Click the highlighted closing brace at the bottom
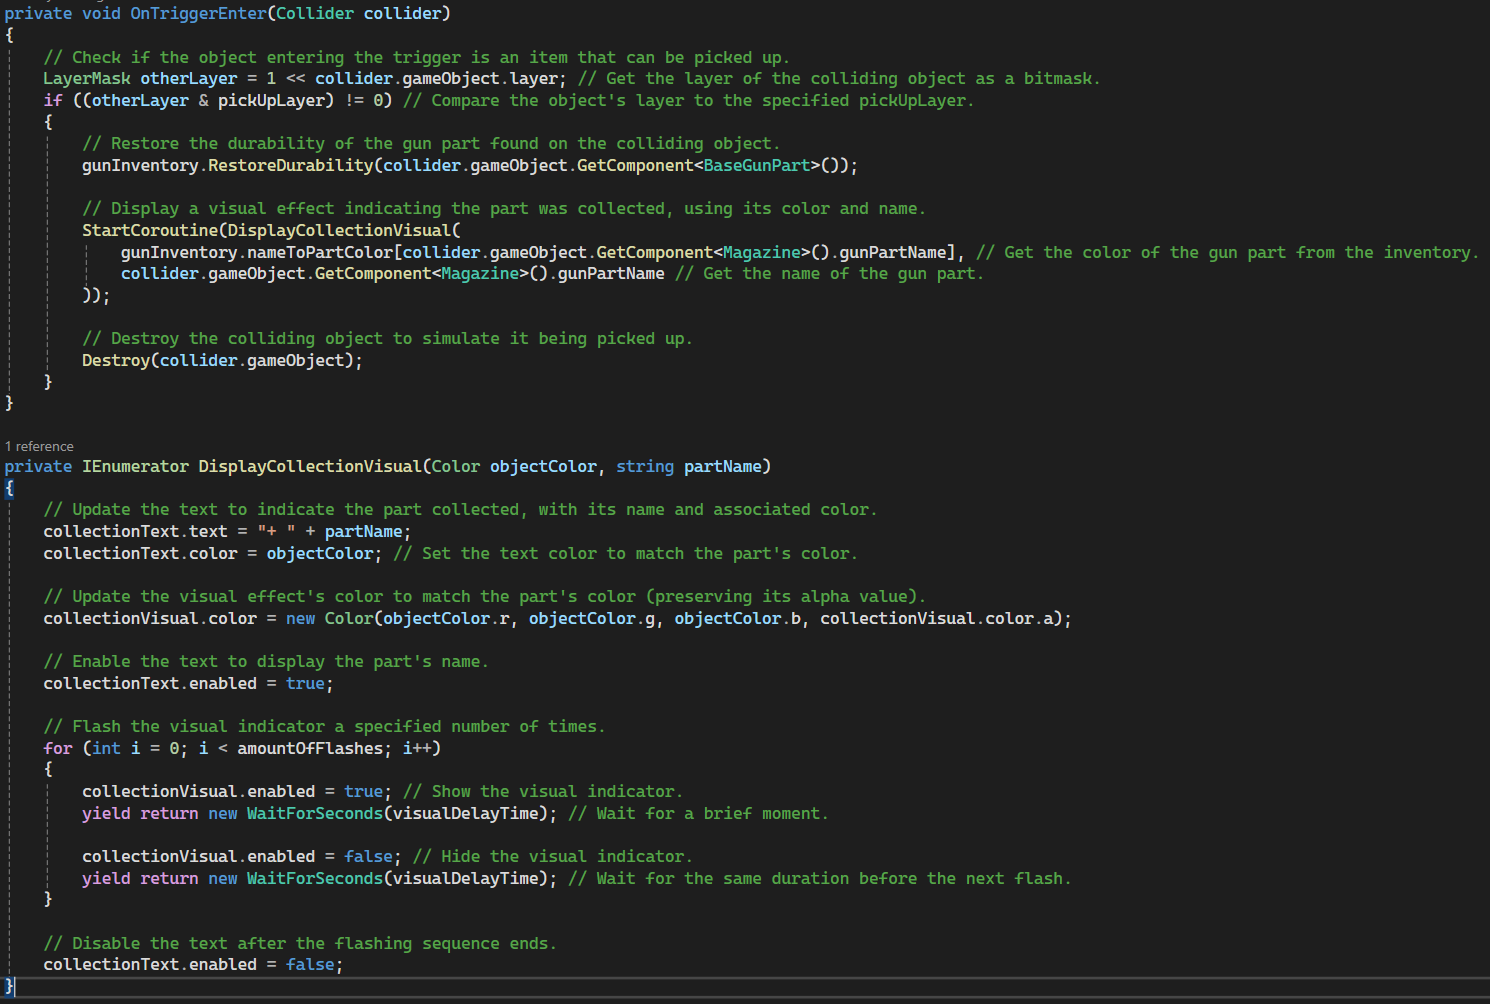The height and width of the screenshot is (1004, 1490). tap(9, 986)
